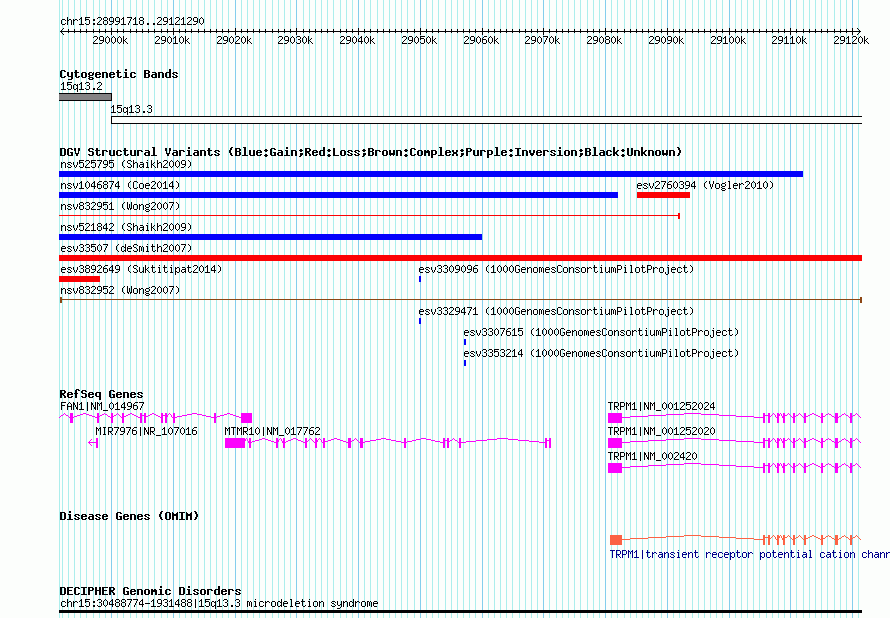
Task: Select the FAN1 final magenta exon block
Action: click(x=246, y=418)
